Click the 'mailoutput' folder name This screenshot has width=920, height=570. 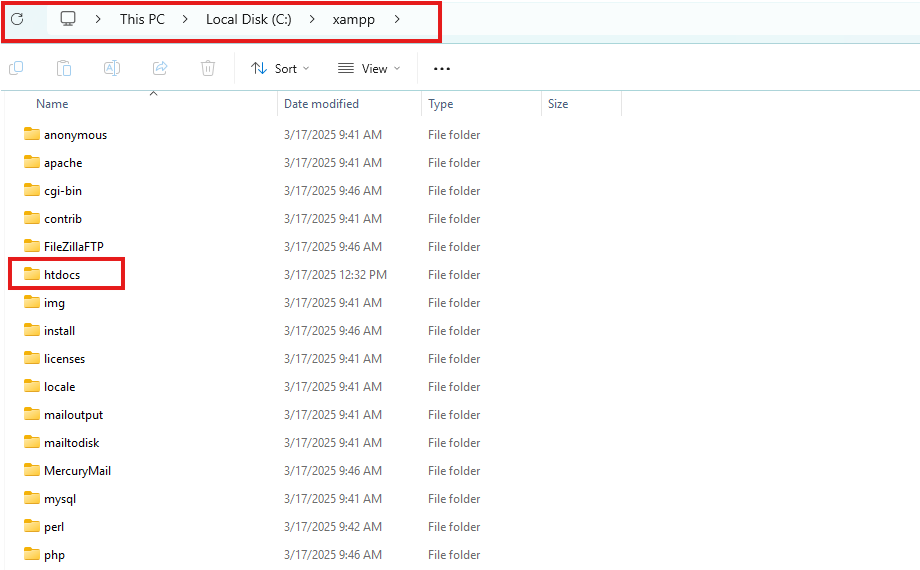pyautogui.click(x=73, y=416)
